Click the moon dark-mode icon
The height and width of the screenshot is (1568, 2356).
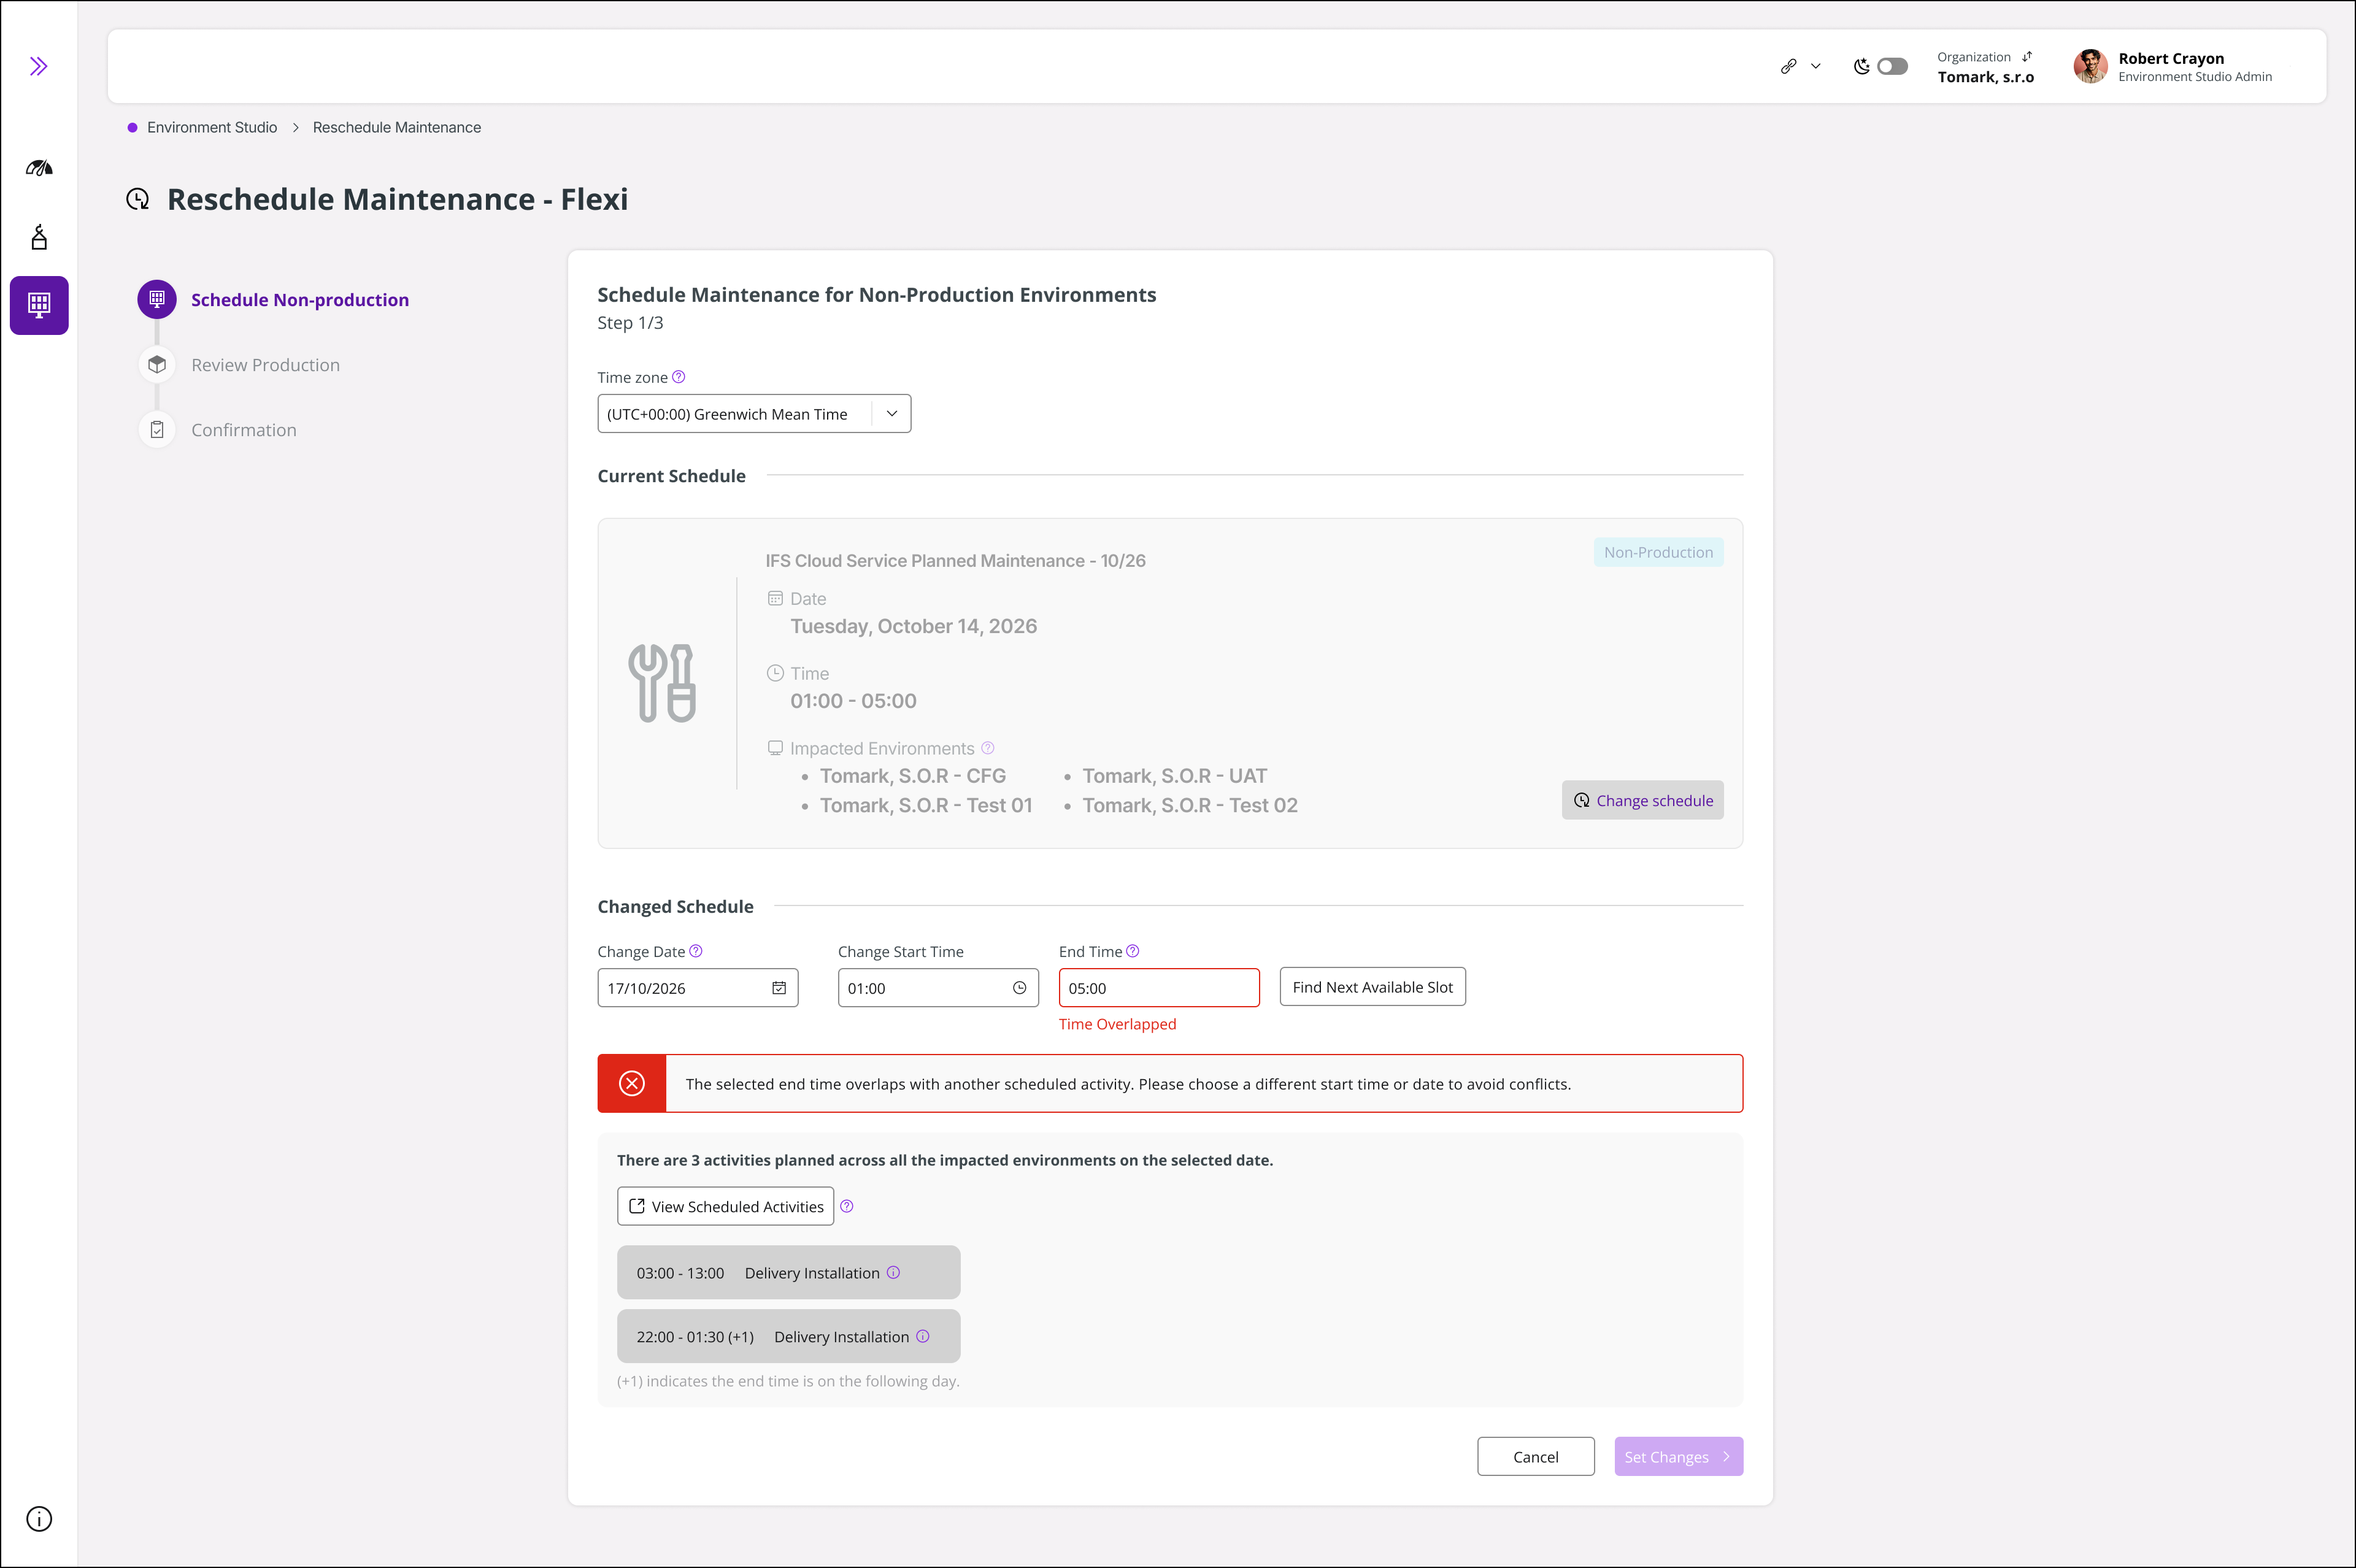[1861, 66]
